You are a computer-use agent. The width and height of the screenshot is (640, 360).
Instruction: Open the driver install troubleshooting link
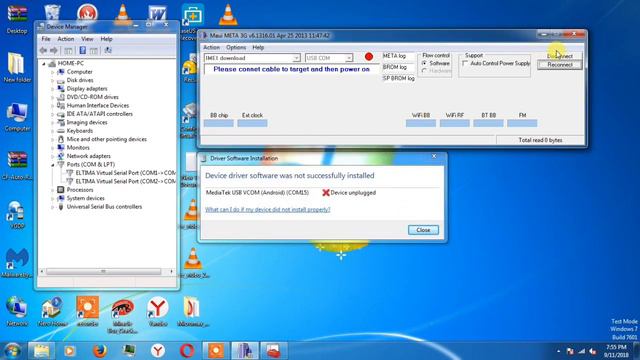pos(267,209)
